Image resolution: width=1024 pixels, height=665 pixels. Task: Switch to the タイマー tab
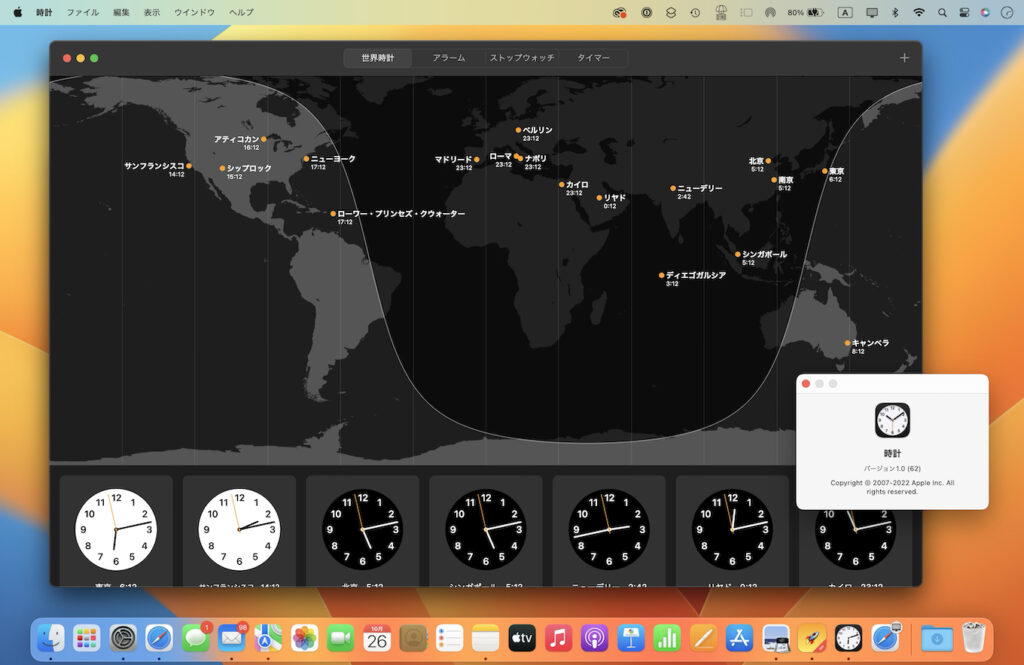[593, 58]
